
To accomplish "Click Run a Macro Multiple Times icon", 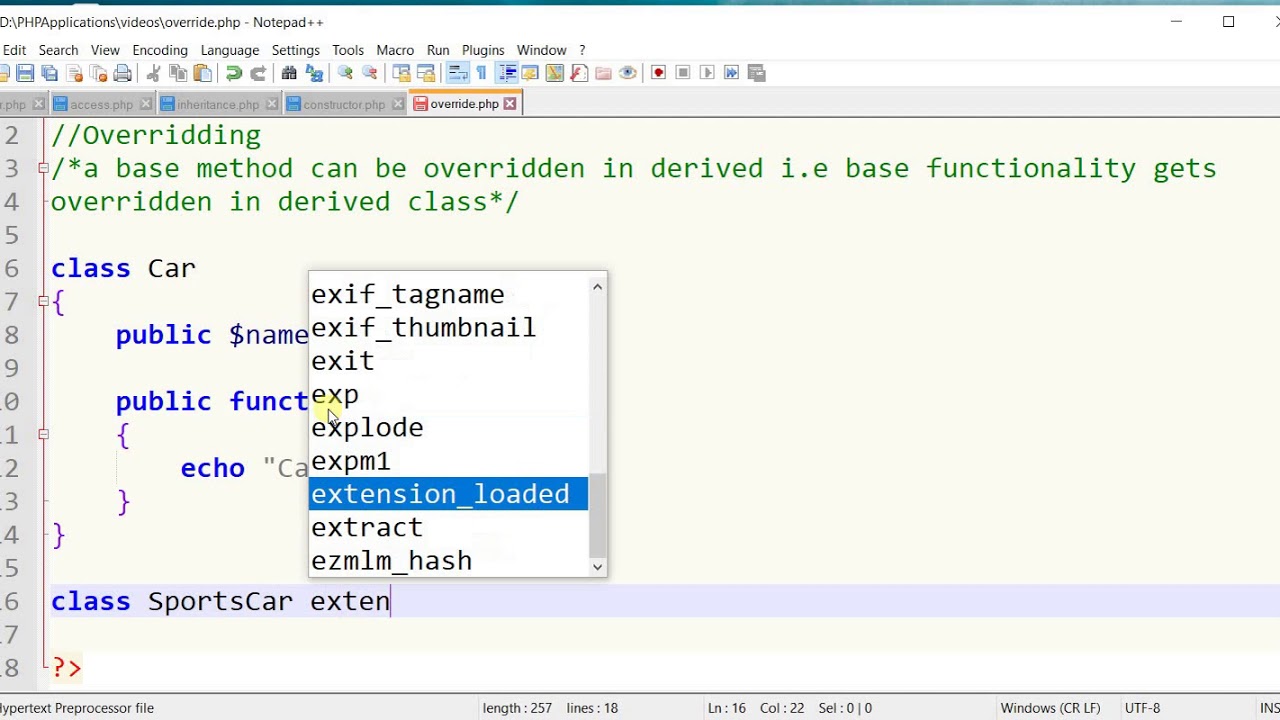I will [x=731, y=73].
